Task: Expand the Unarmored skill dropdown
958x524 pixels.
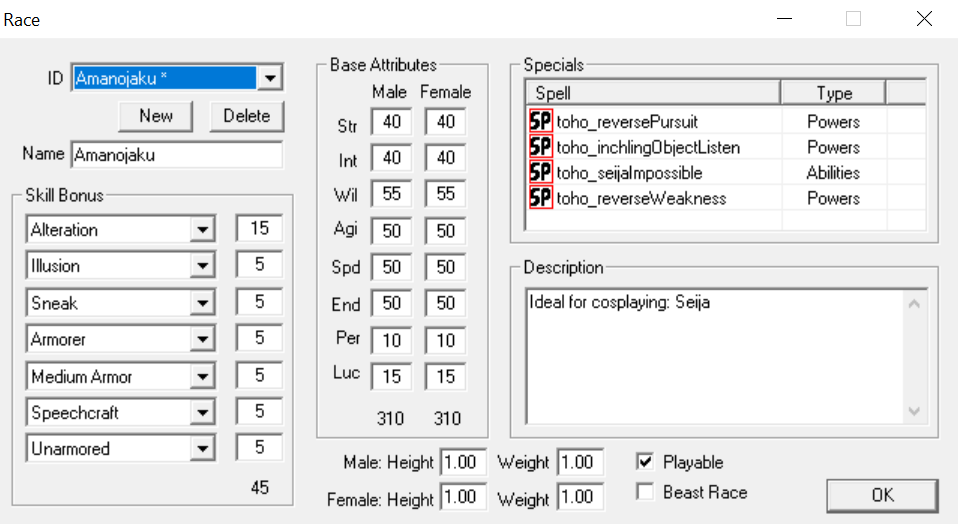Action: (204, 449)
